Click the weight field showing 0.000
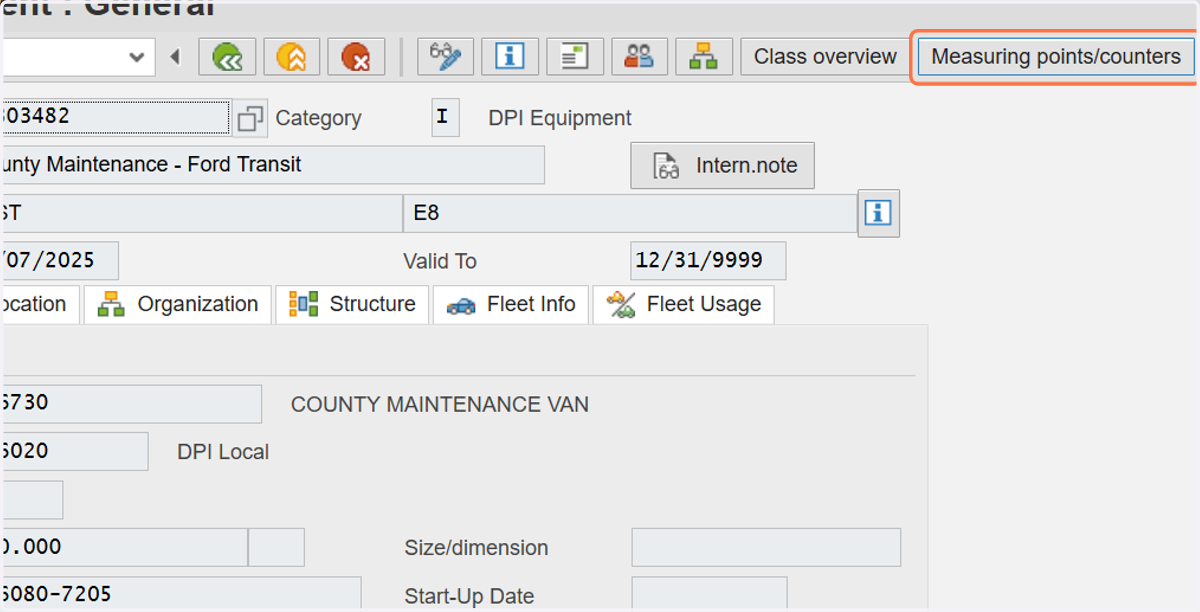Image resolution: width=1200 pixels, height=612 pixels. (125, 547)
